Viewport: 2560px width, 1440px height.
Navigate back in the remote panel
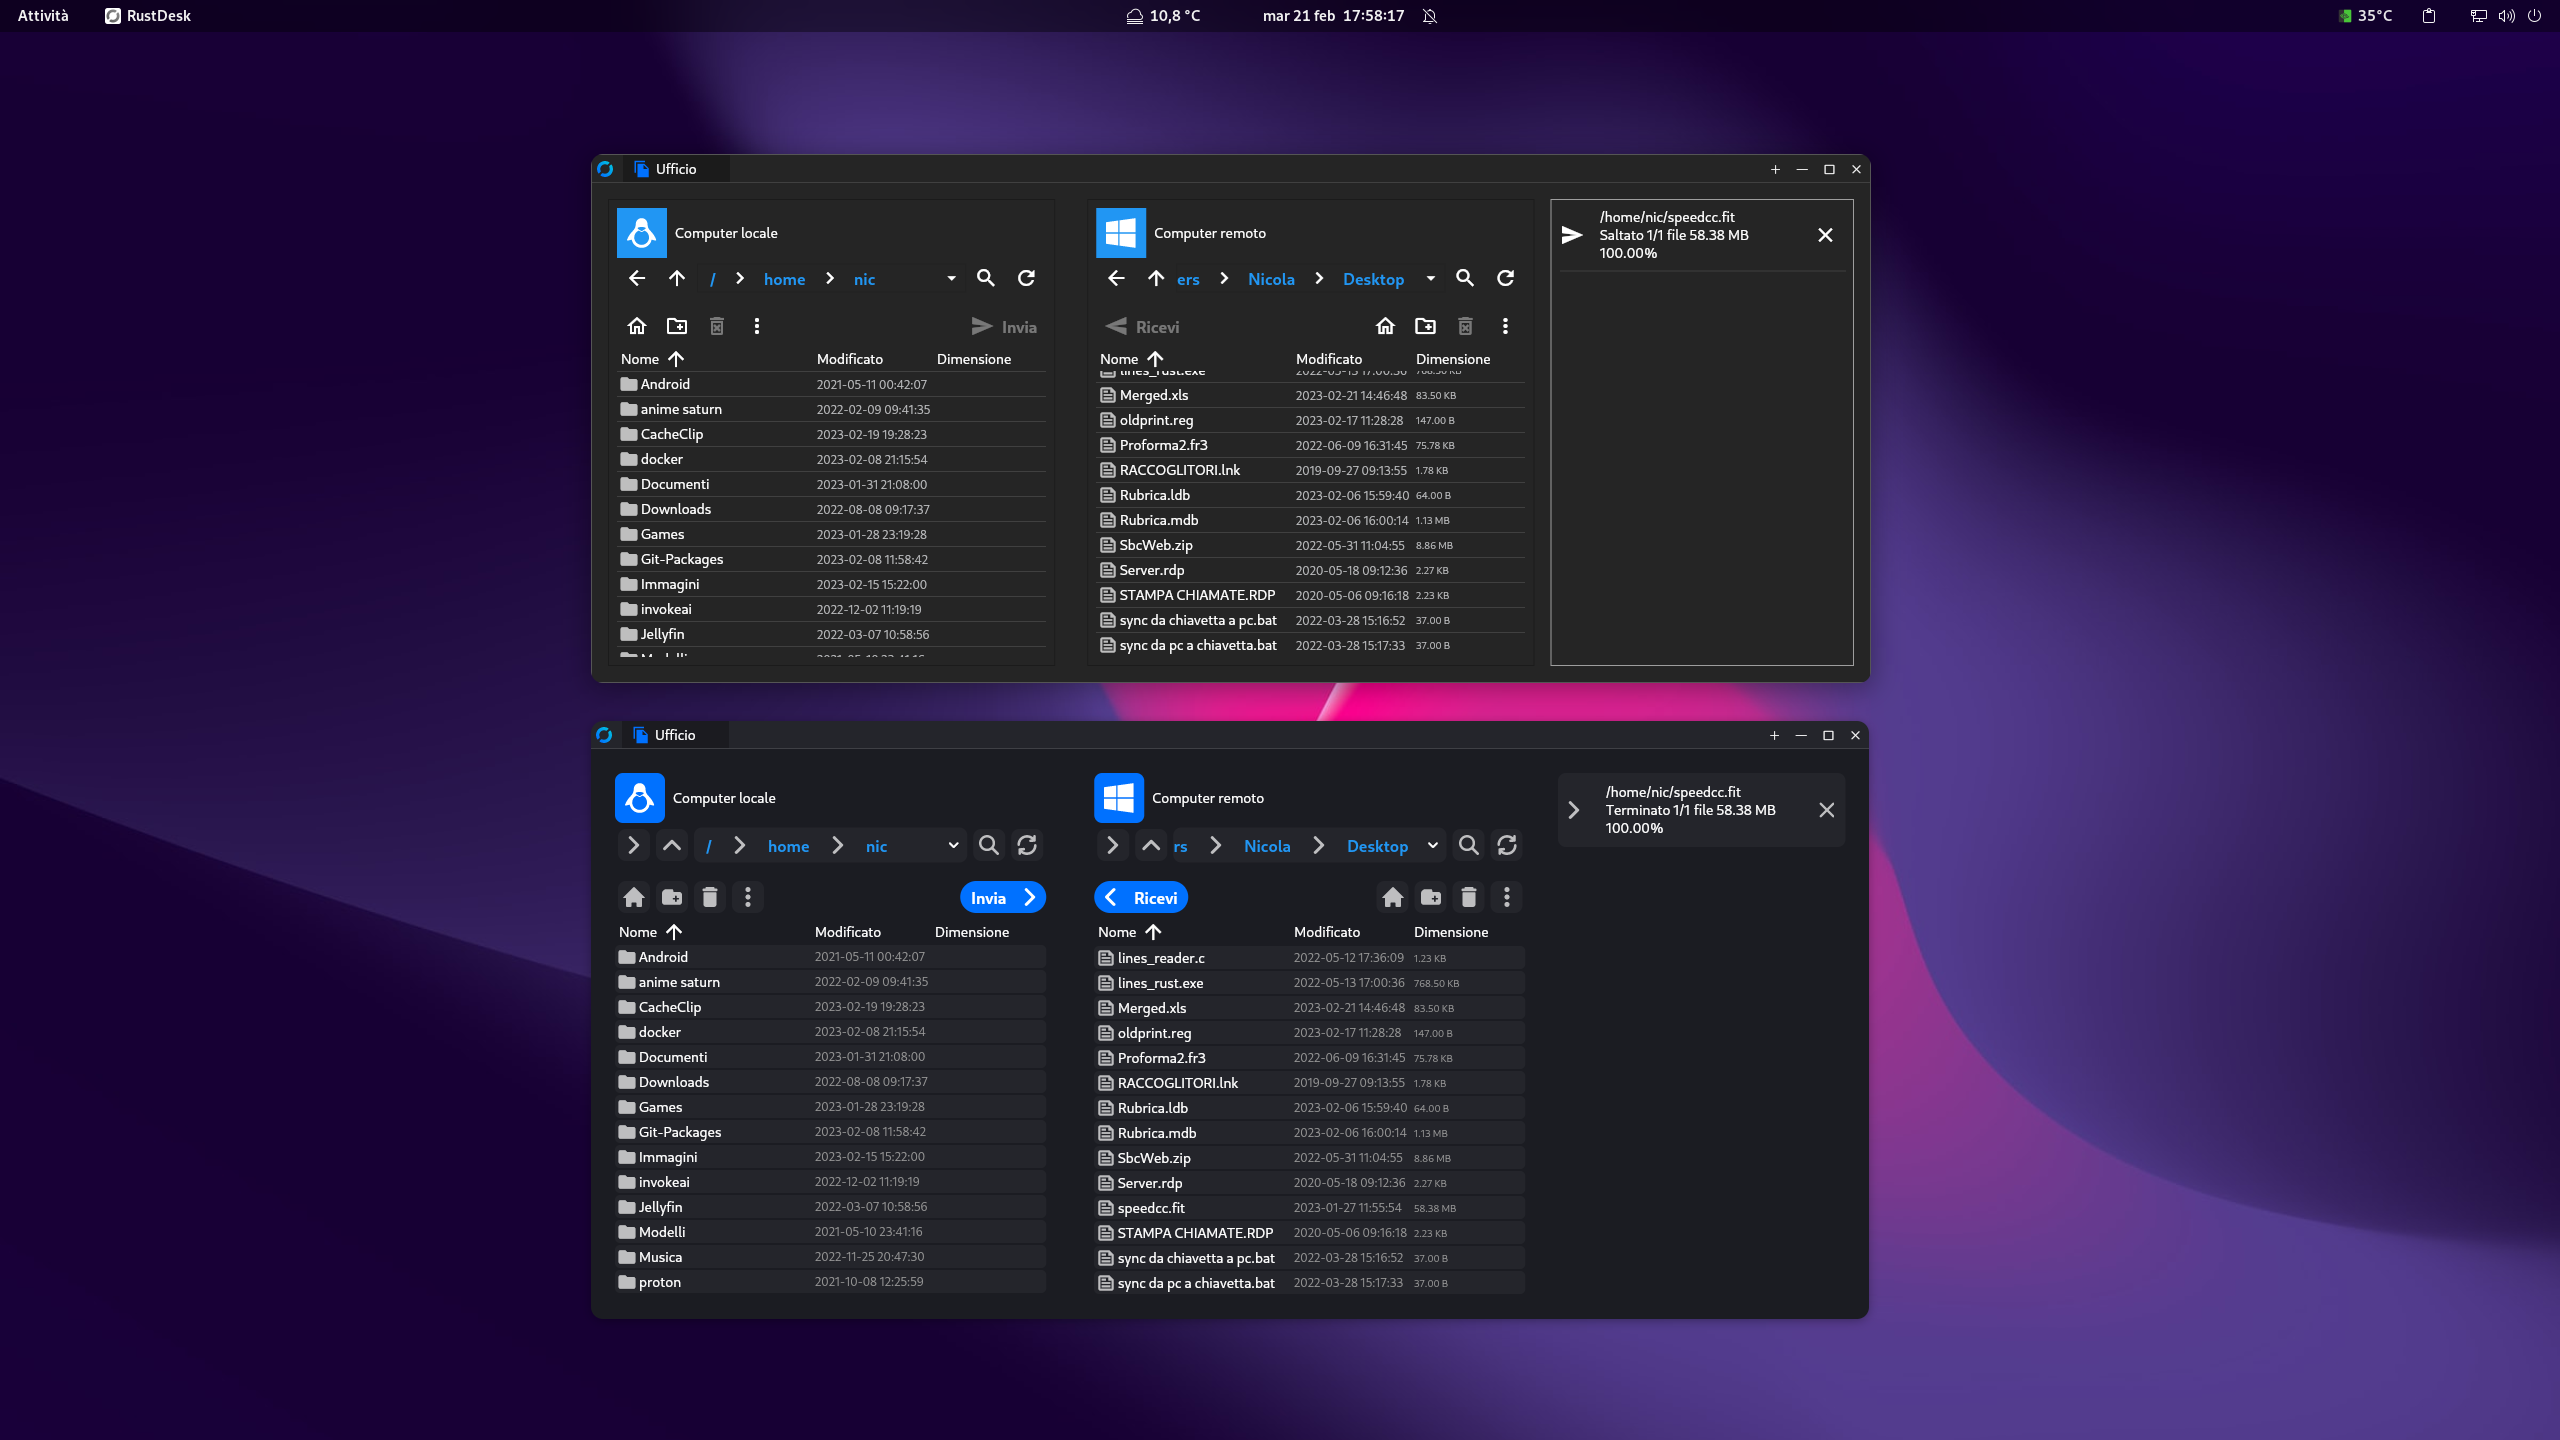[x=1116, y=278]
